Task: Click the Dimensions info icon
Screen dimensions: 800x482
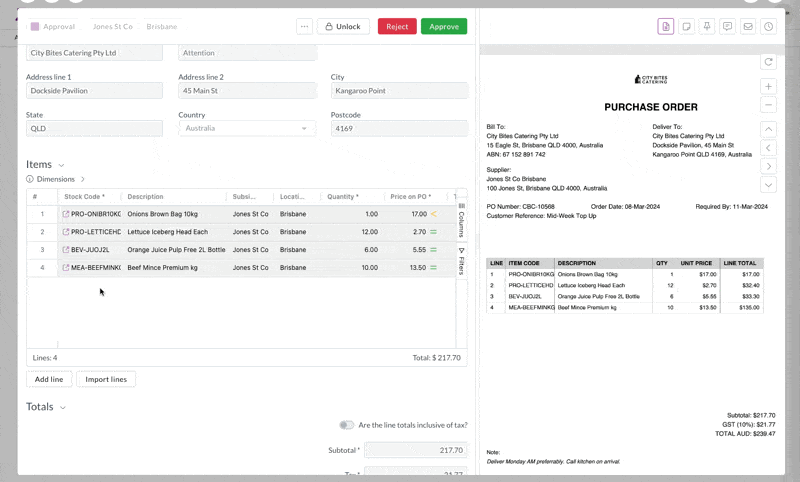Action: tap(30, 179)
